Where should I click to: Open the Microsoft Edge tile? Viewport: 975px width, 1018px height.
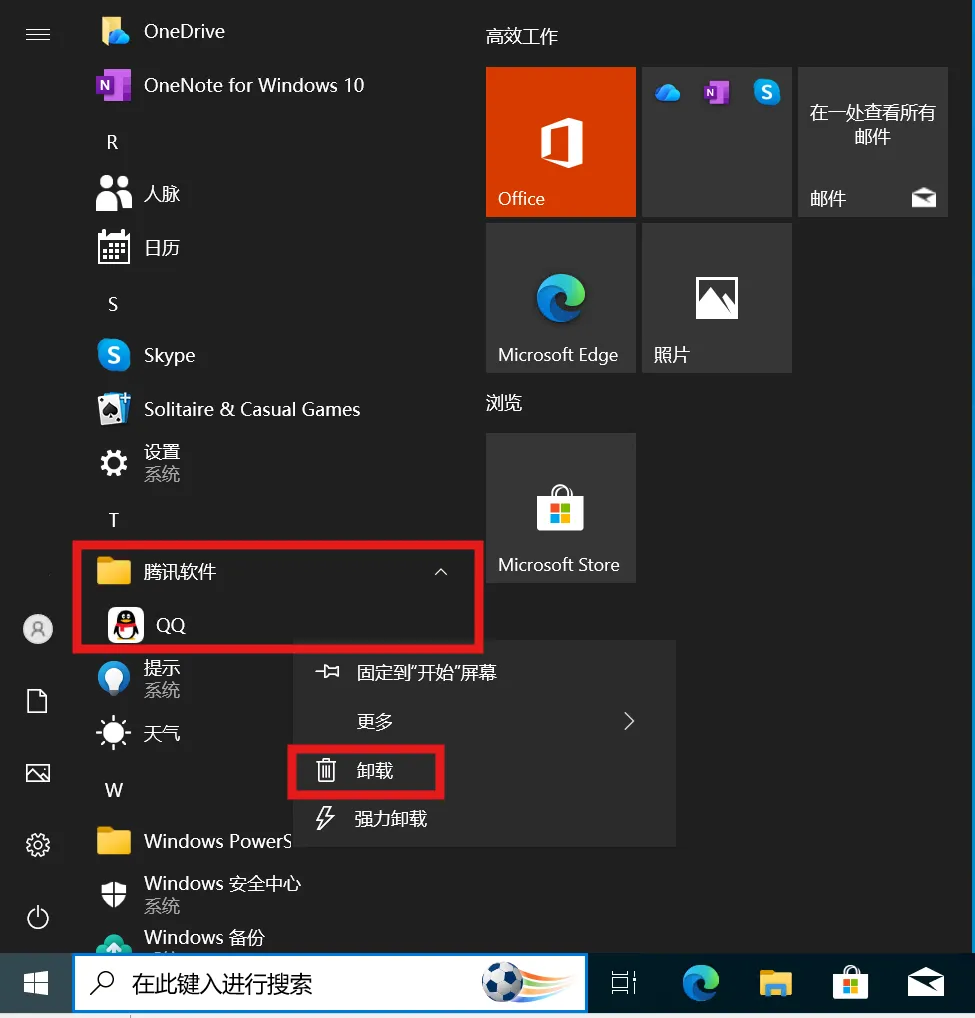(561, 298)
